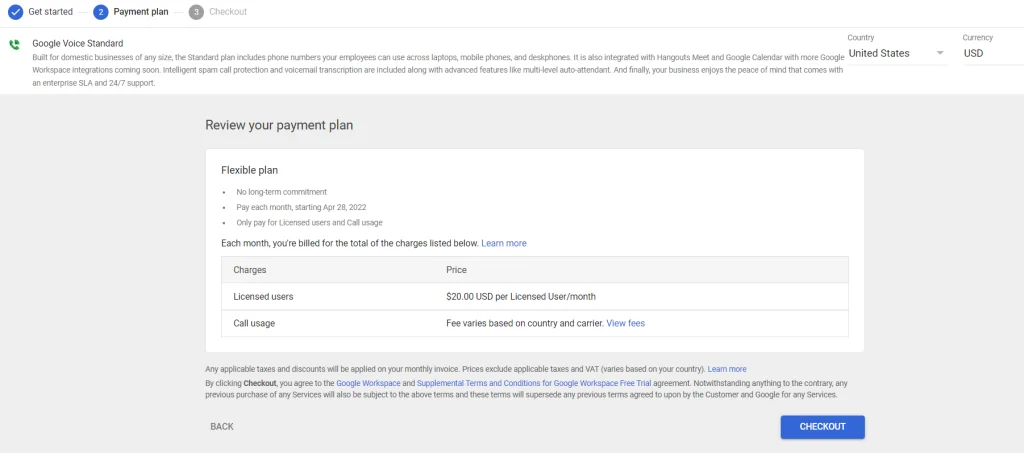Select the Payment plan step label
Viewport: 1024px width, 453px height.
coord(140,12)
